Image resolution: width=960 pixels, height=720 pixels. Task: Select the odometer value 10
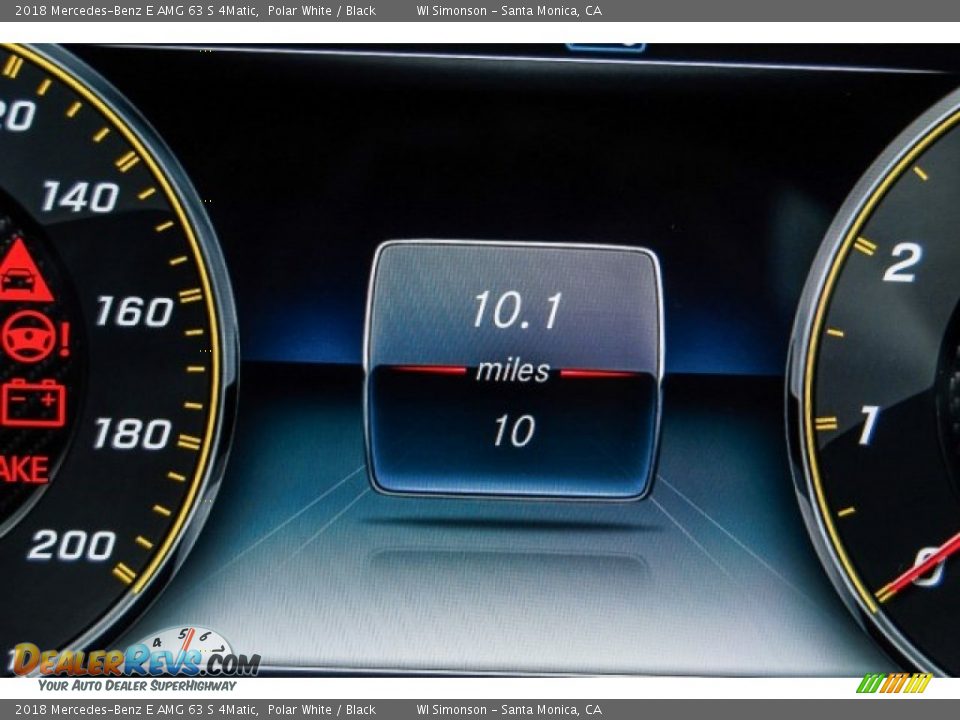pyautogui.click(x=512, y=431)
